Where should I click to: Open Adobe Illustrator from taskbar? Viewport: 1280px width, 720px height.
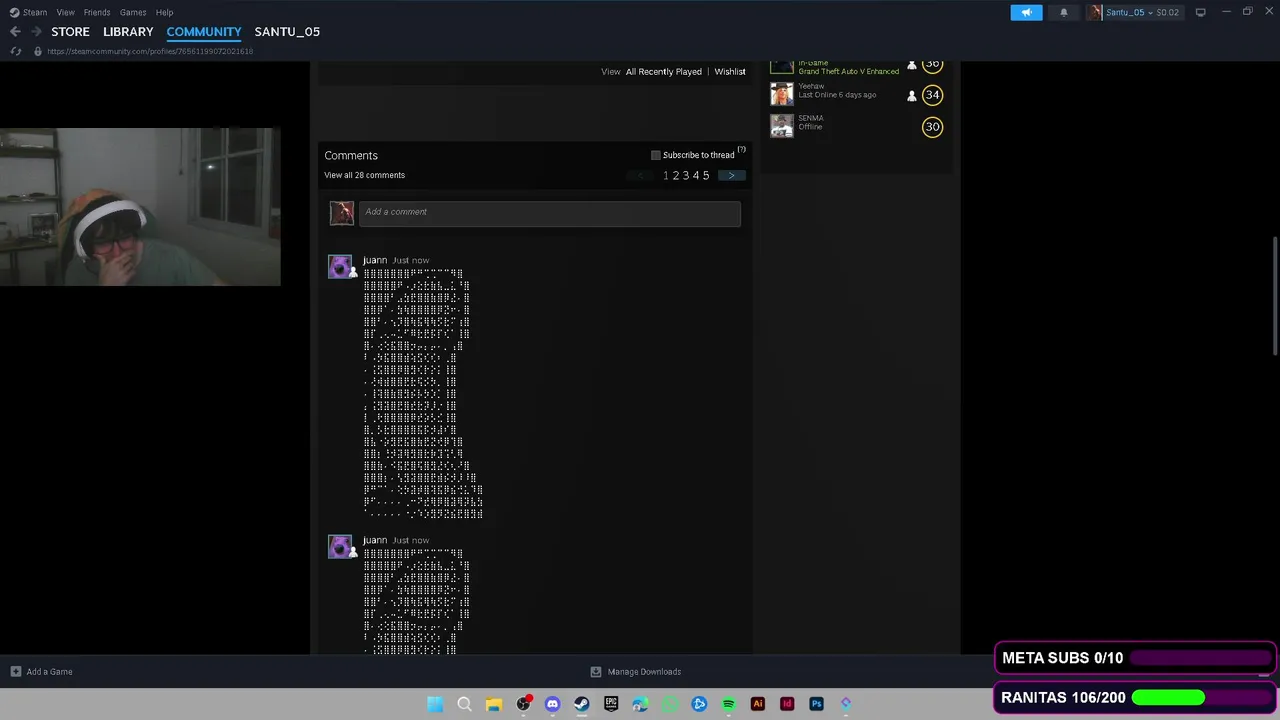(x=758, y=704)
